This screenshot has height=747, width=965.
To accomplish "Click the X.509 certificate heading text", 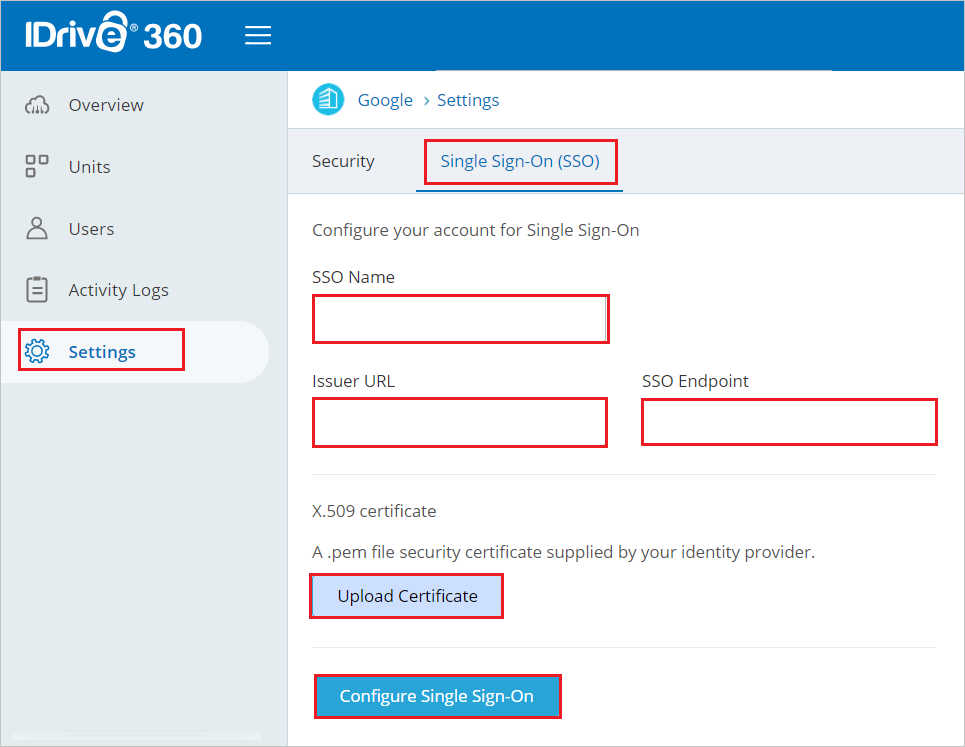I will click(374, 511).
